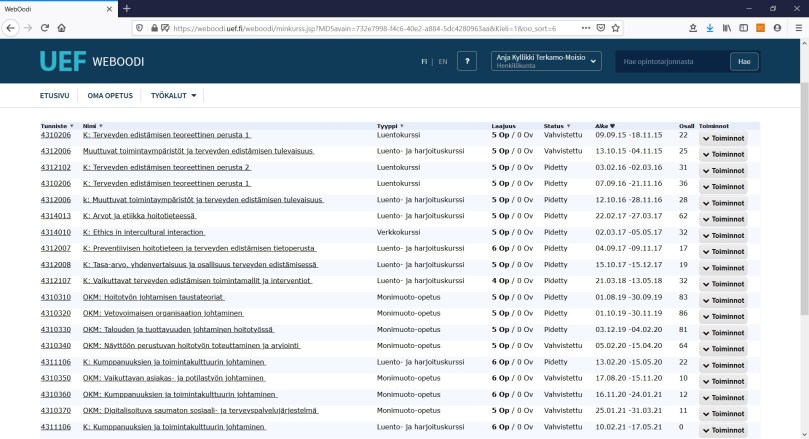This screenshot has height=439, width=809.
Task: Click the question mark help button
Action: click(467, 62)
